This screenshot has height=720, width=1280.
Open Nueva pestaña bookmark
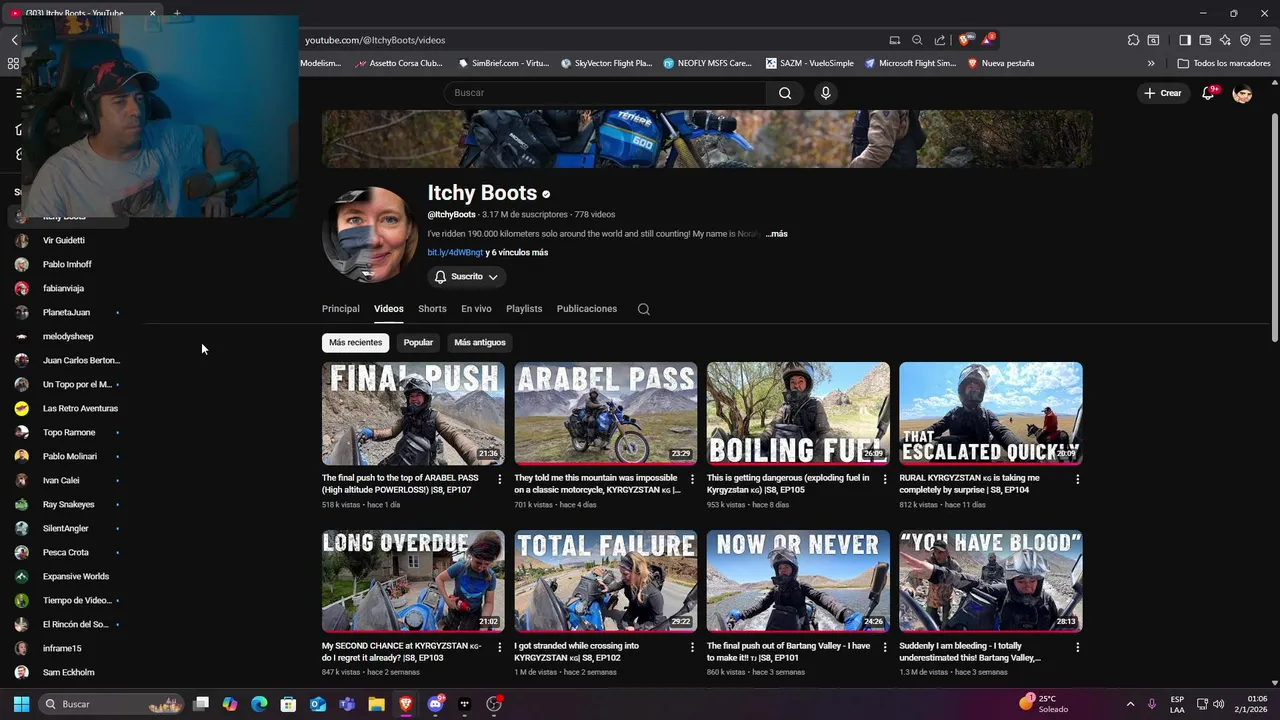(x=1000, y=63)
